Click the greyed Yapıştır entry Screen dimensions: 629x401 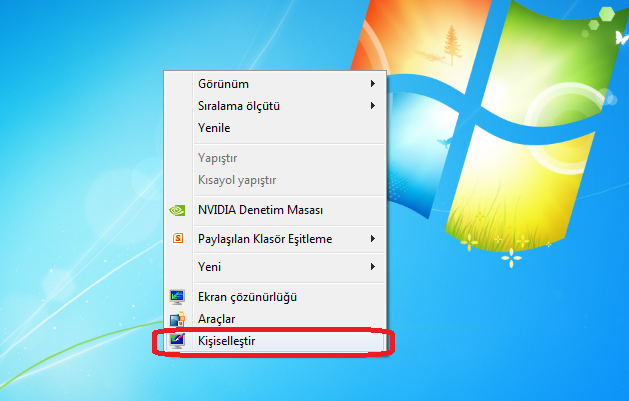click(x=275, y=158)
